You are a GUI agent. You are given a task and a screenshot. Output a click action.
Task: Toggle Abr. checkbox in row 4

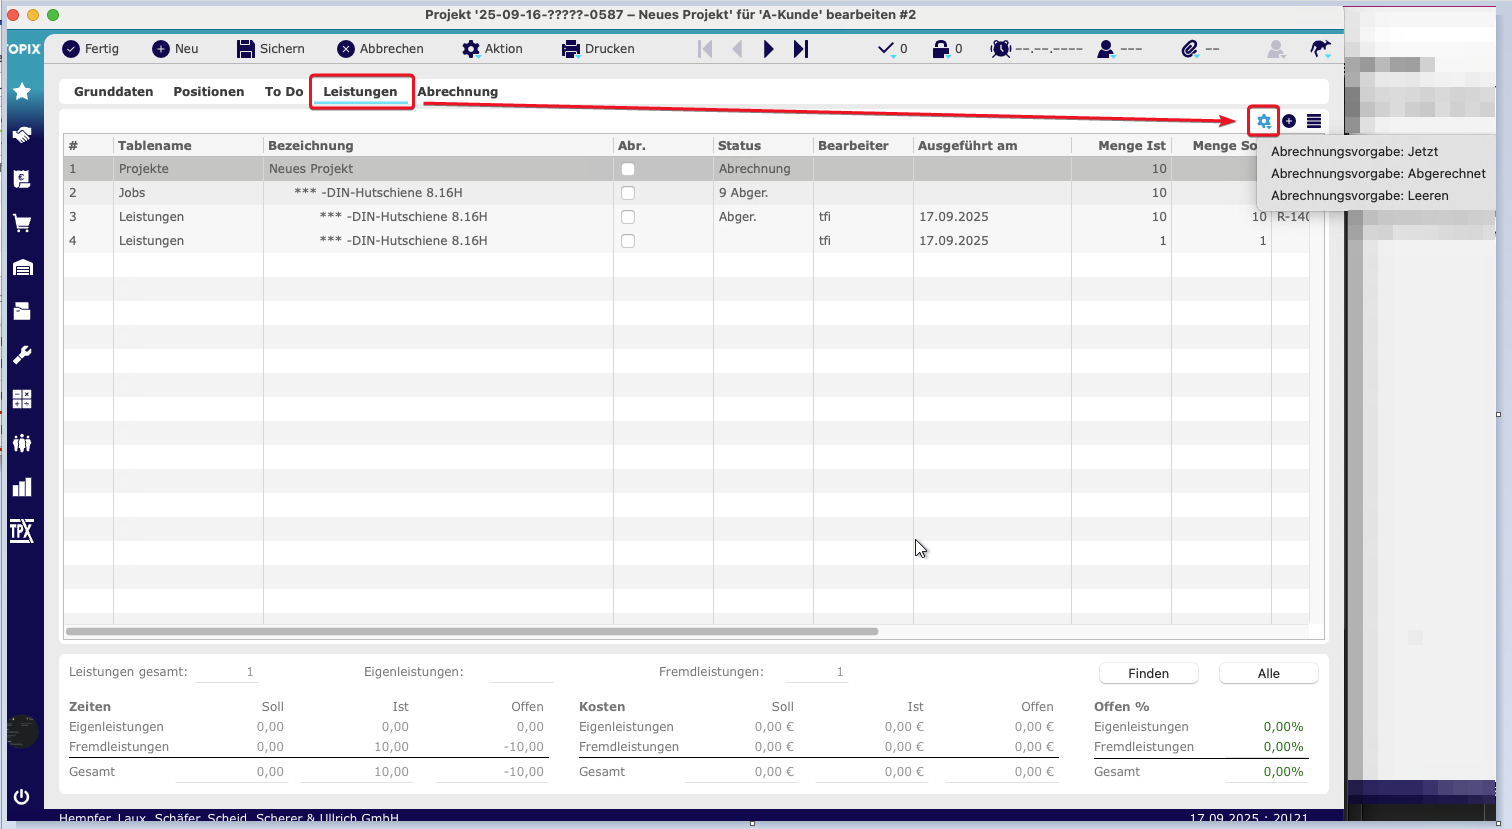628,241
